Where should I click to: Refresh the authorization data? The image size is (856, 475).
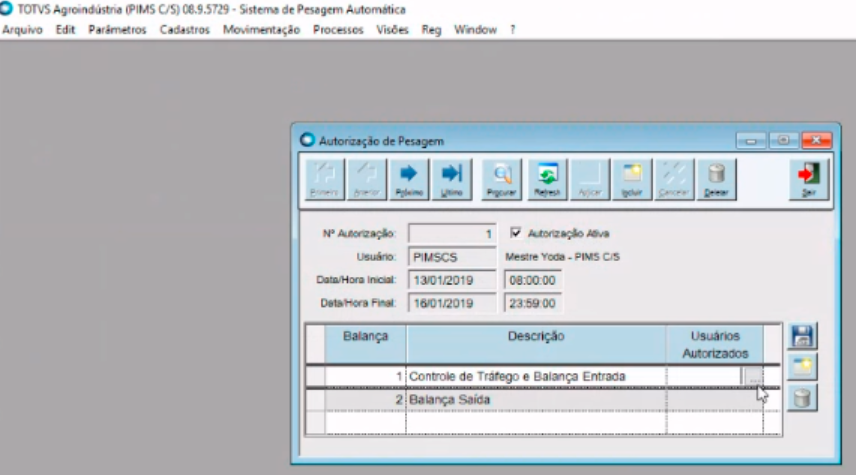547,180
